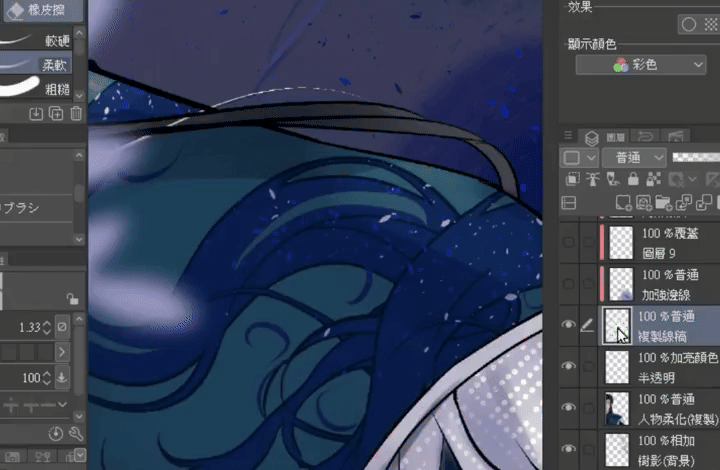Click the second checkbox column of 加強邊線
720x470 pixels.
pos(588,284)
